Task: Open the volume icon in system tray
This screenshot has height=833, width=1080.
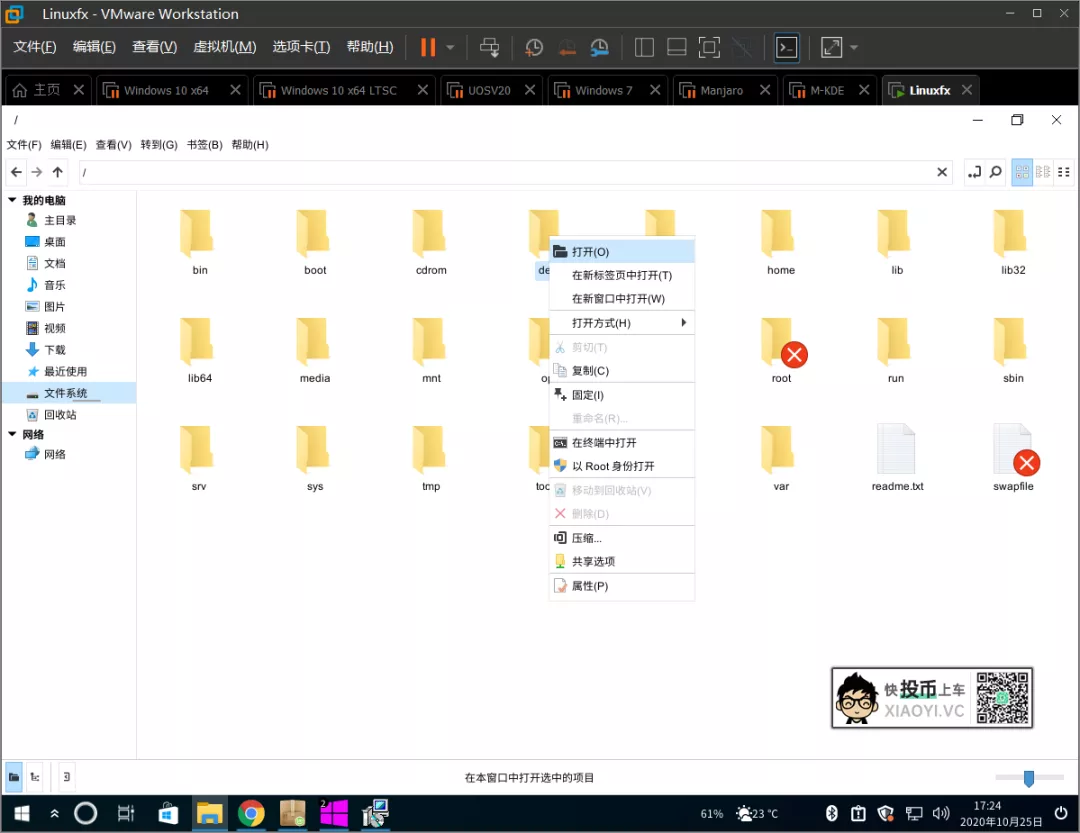Action: (941, 813)
